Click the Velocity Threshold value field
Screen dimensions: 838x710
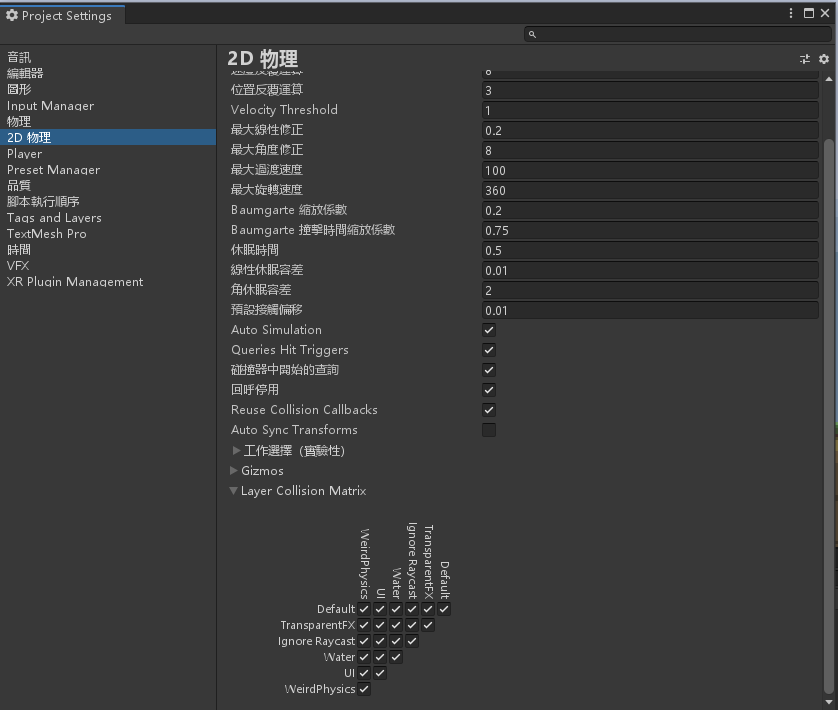[650, 110]
